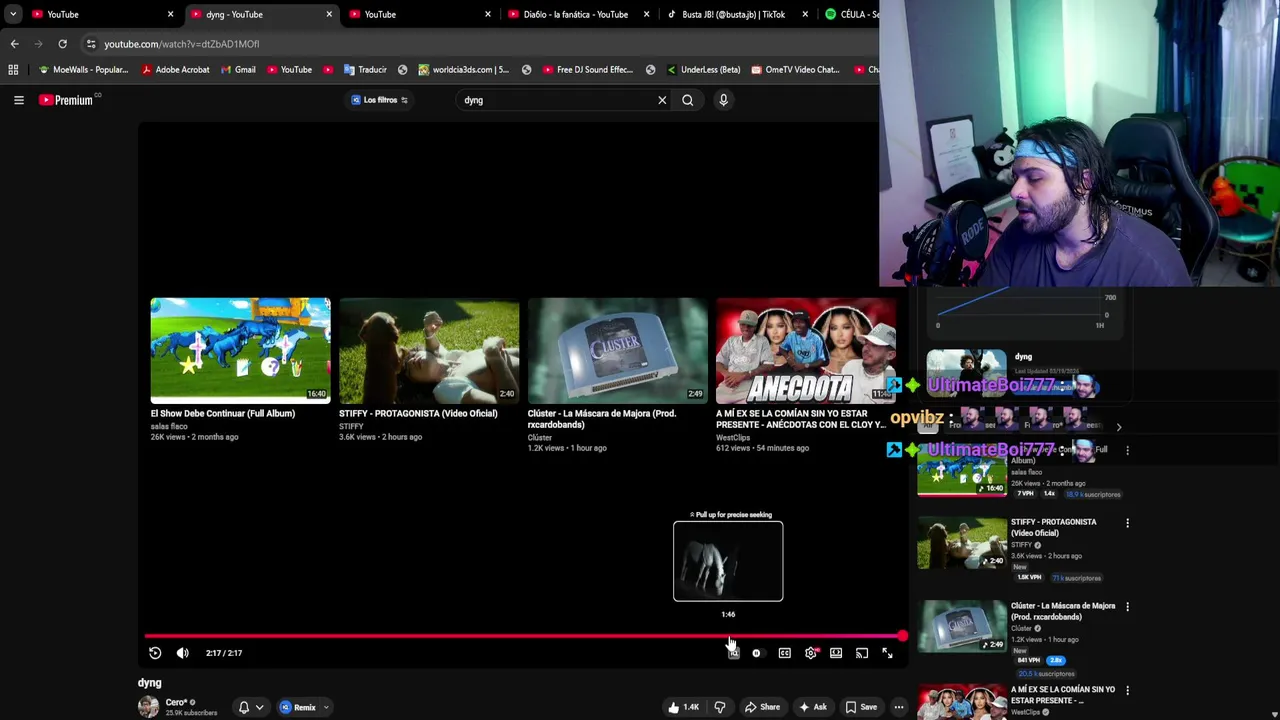The image size is (1280, 720).
Task: Open options for STIFFY sidebar video
Action: click(x=1127, y=523)
